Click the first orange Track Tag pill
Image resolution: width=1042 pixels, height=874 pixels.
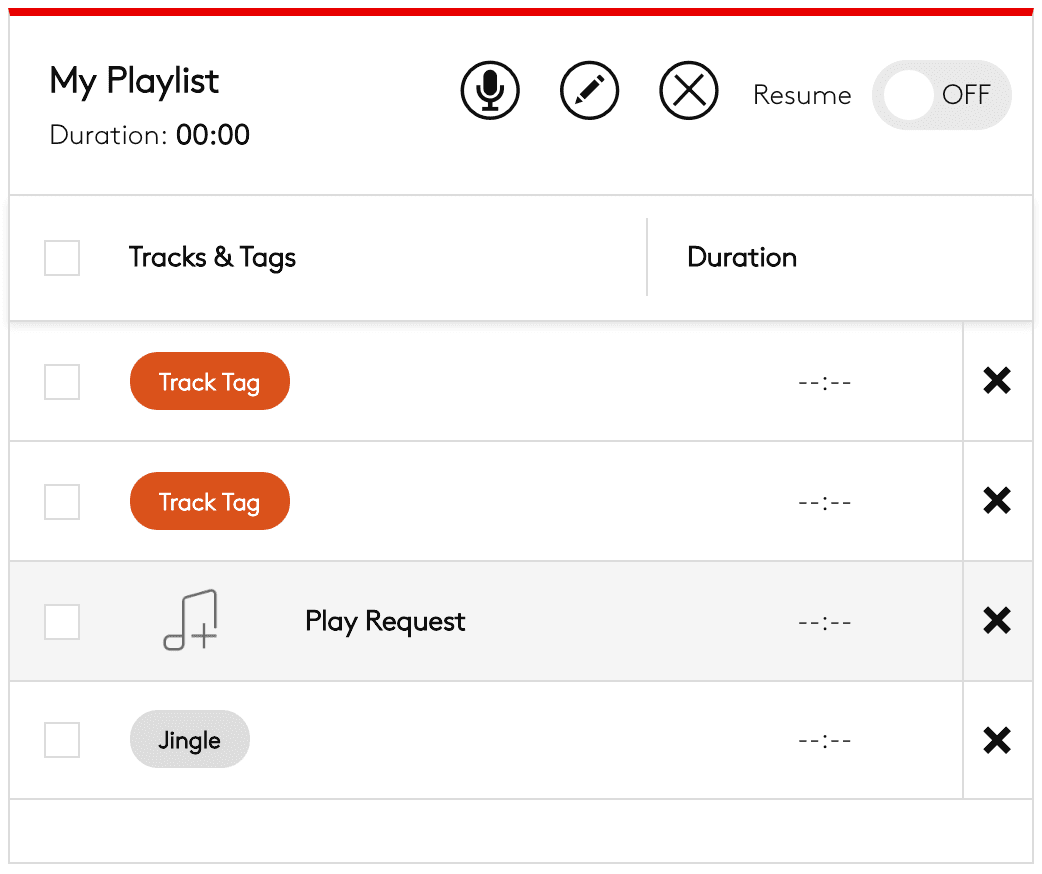[x=209, y=382]
